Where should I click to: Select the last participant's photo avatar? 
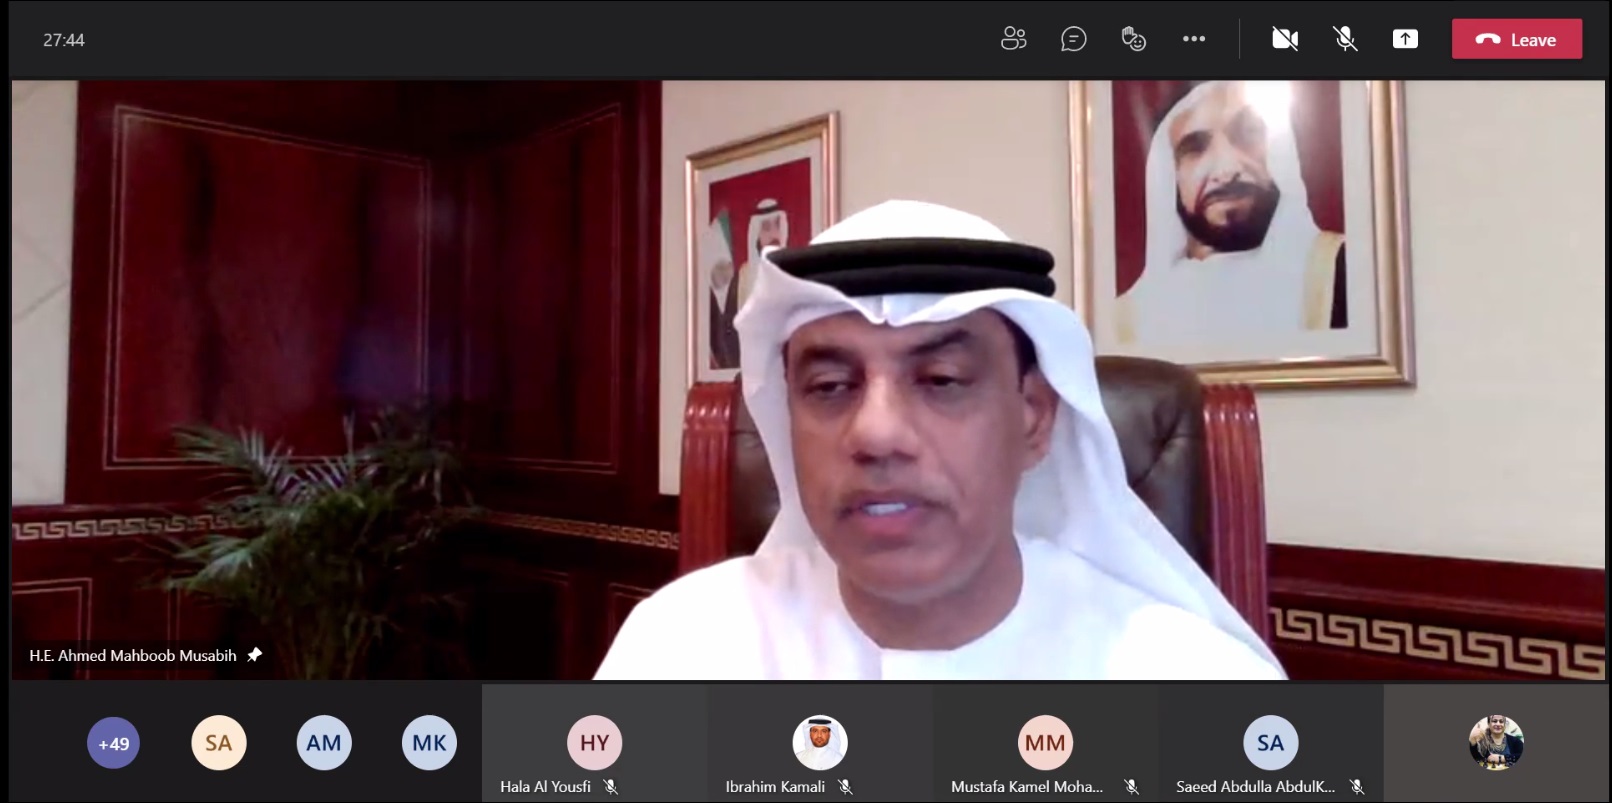[1496, 742]
